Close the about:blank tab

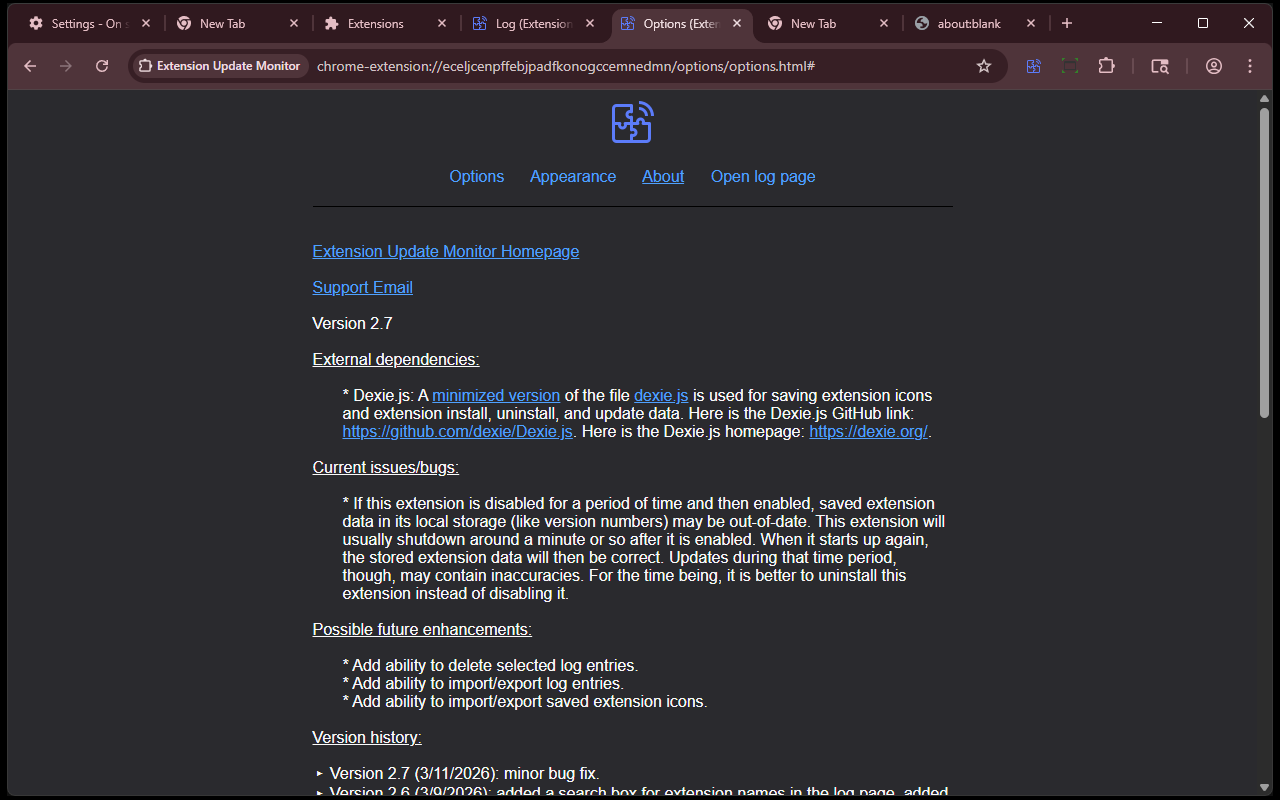coord(1031,23)
